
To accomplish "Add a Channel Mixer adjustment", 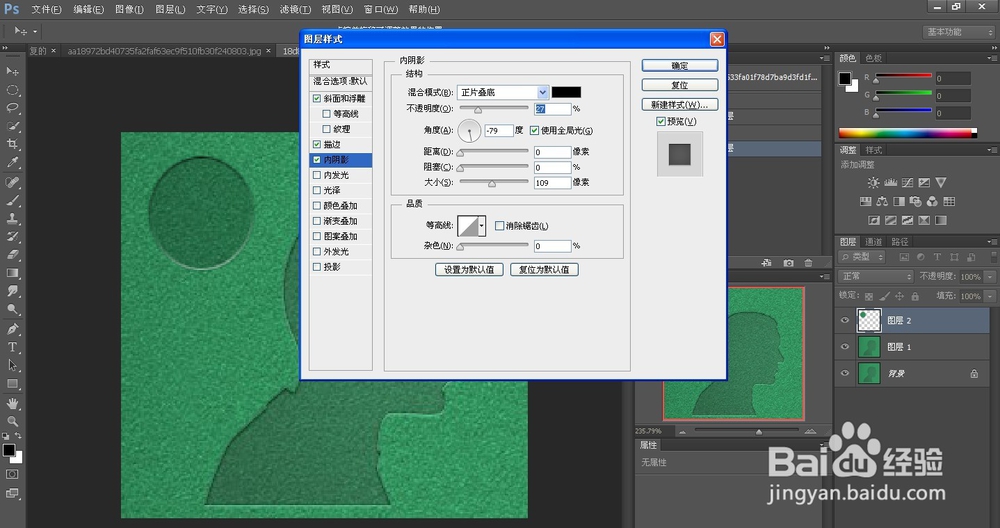I will [x=932, y=202].
